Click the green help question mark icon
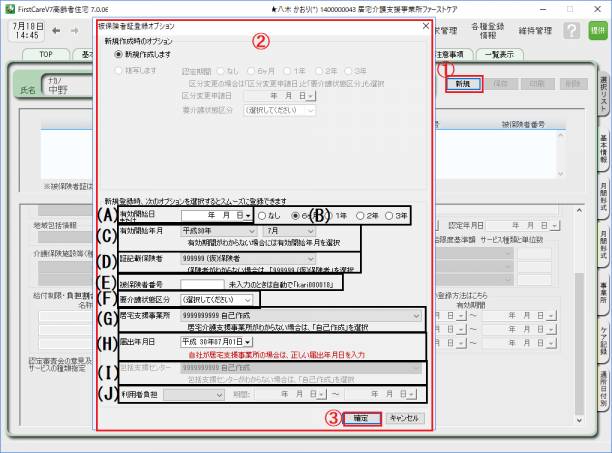Viewport: 612px width, 453px height. (571, 31)
